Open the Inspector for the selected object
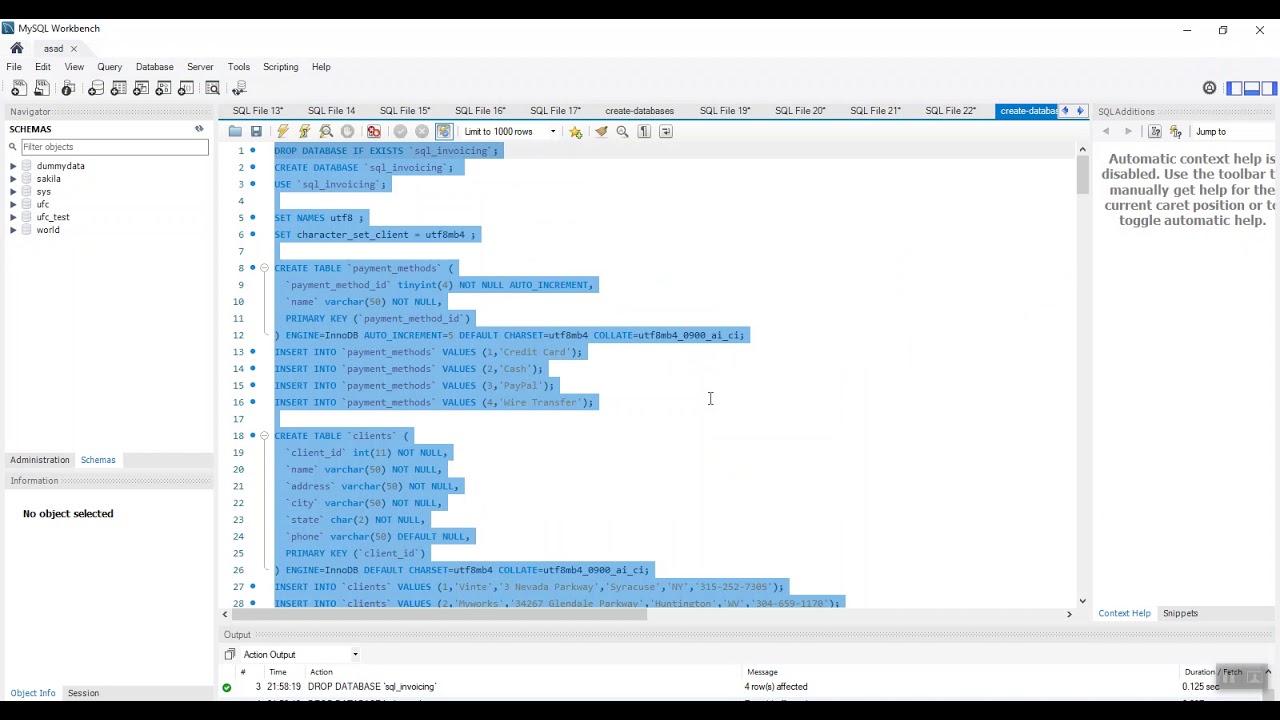The height and width of the screenshot is (720, 1280). pos(68,89)
